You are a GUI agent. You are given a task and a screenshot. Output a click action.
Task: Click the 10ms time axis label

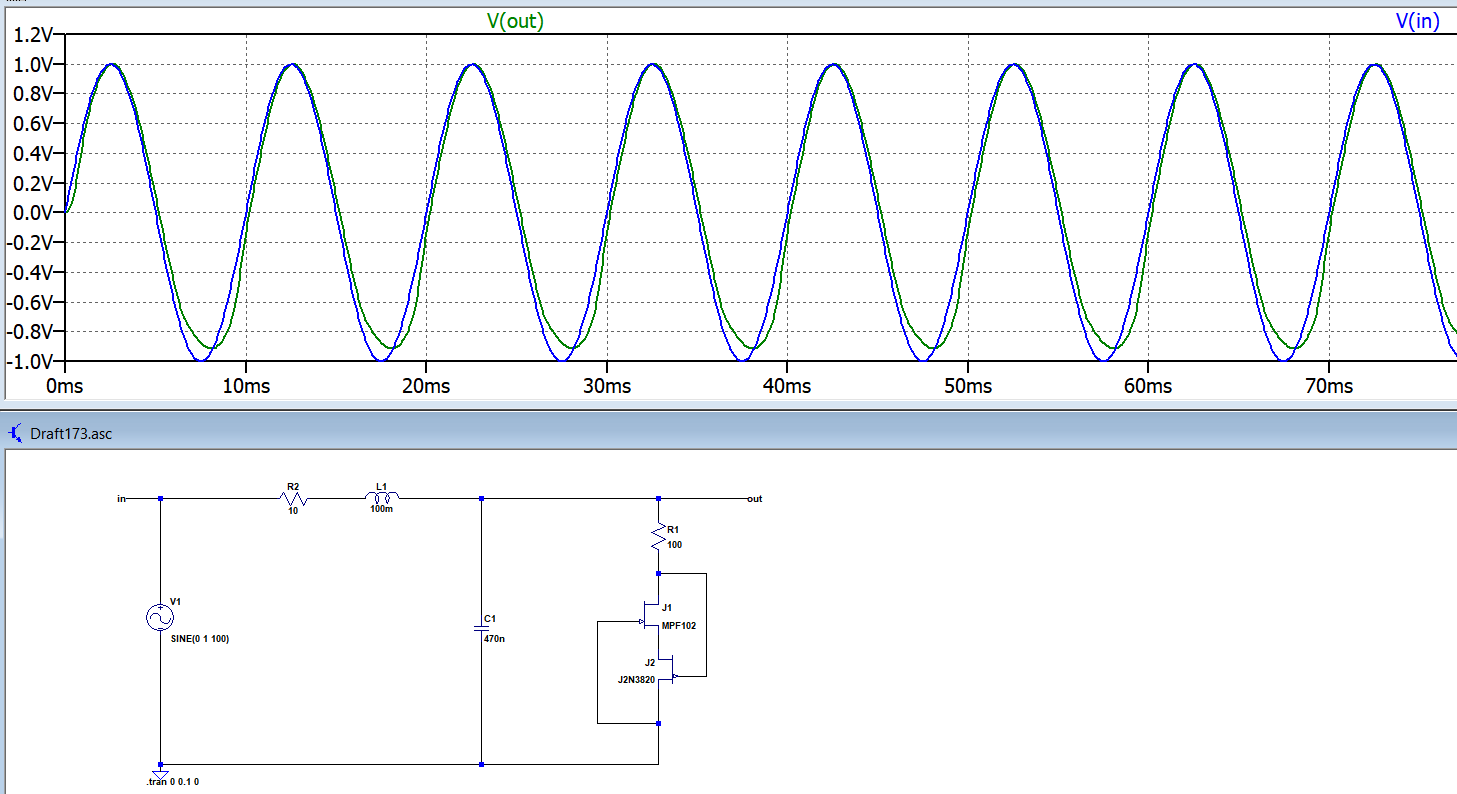click(246, 386)
